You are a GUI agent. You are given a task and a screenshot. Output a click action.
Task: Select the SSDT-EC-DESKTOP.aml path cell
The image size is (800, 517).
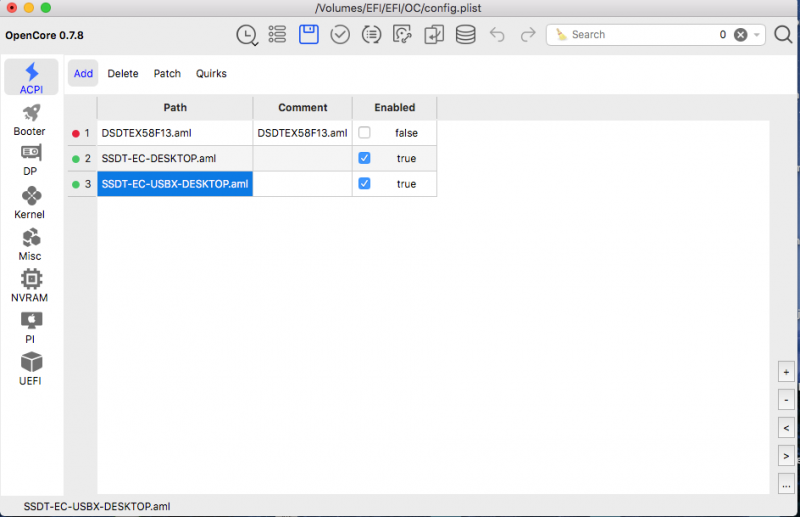tap(175, 158)
